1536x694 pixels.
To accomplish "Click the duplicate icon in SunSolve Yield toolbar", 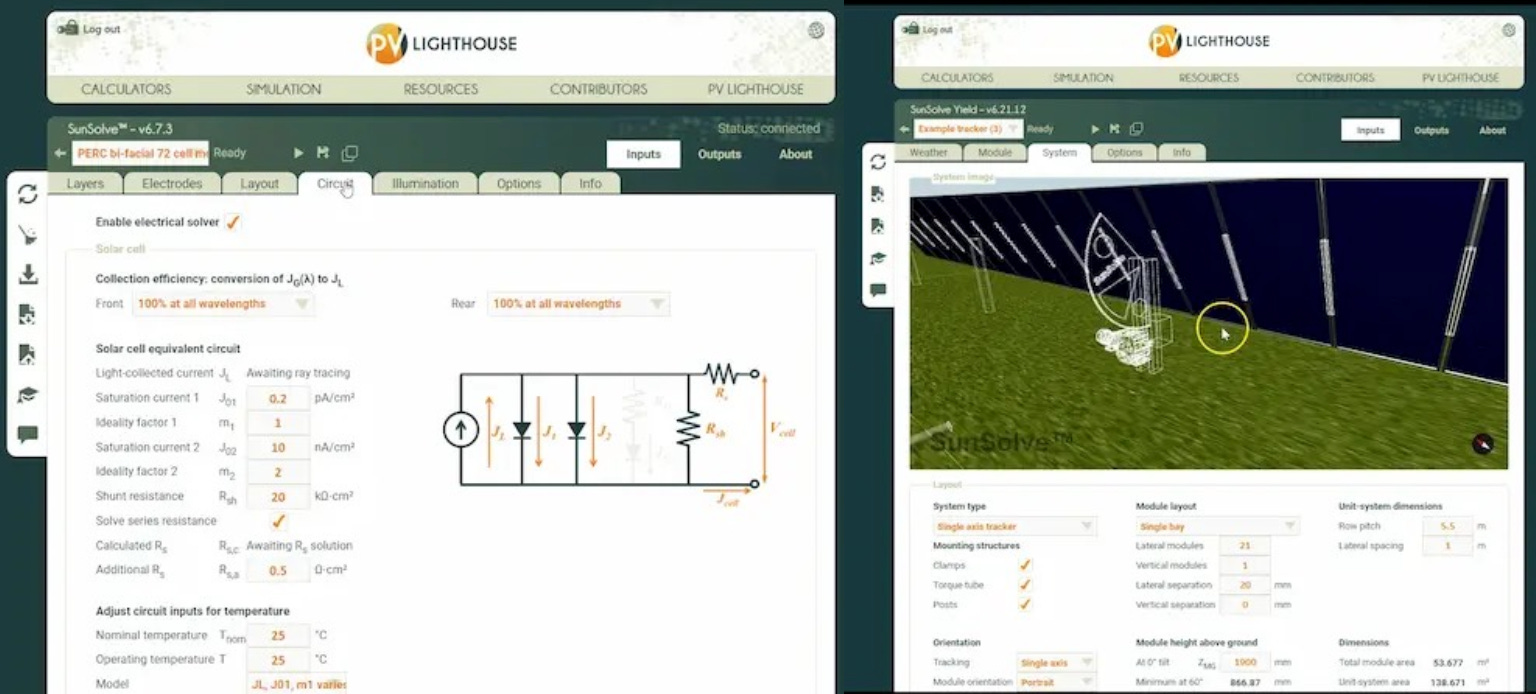I will pos(1136,129).
